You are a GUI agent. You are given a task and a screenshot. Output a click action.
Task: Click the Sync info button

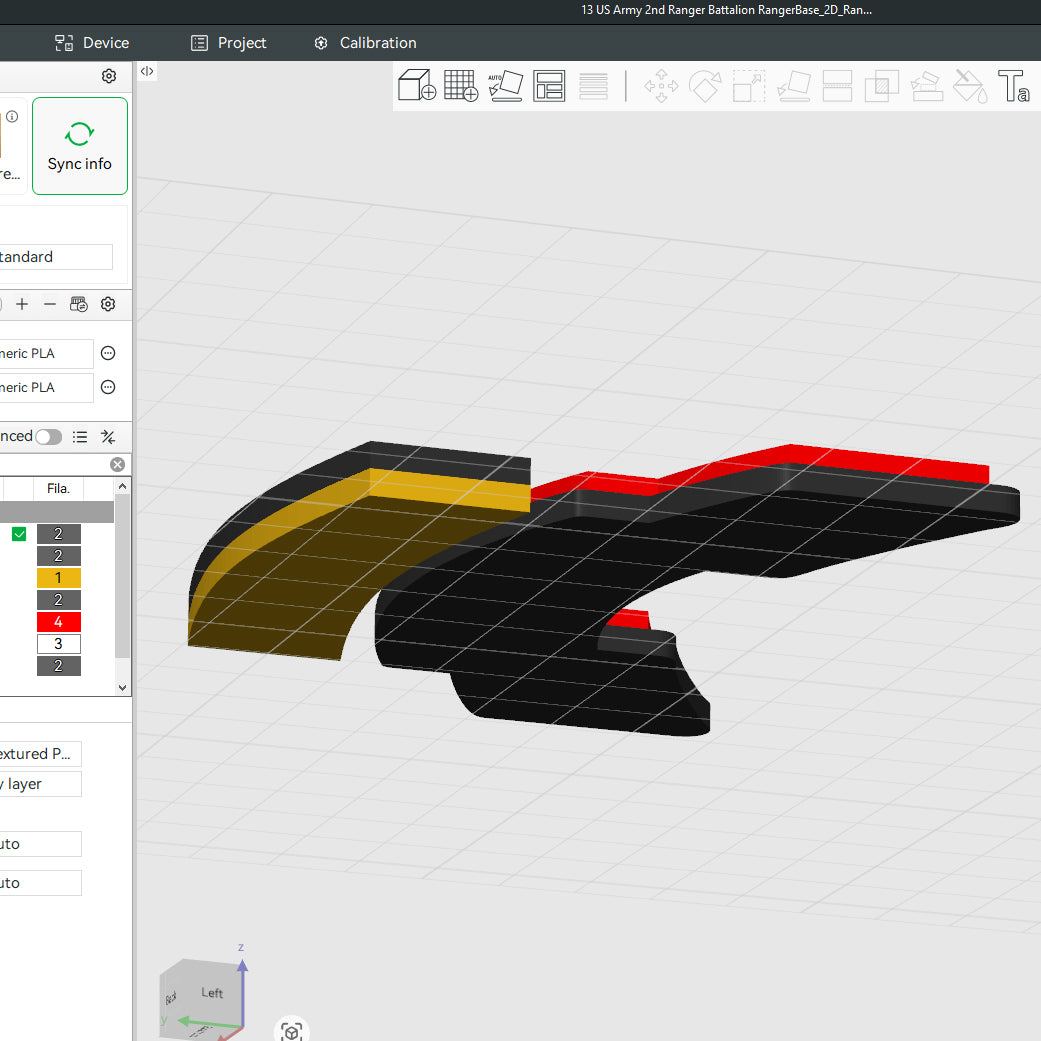(80, 146)
